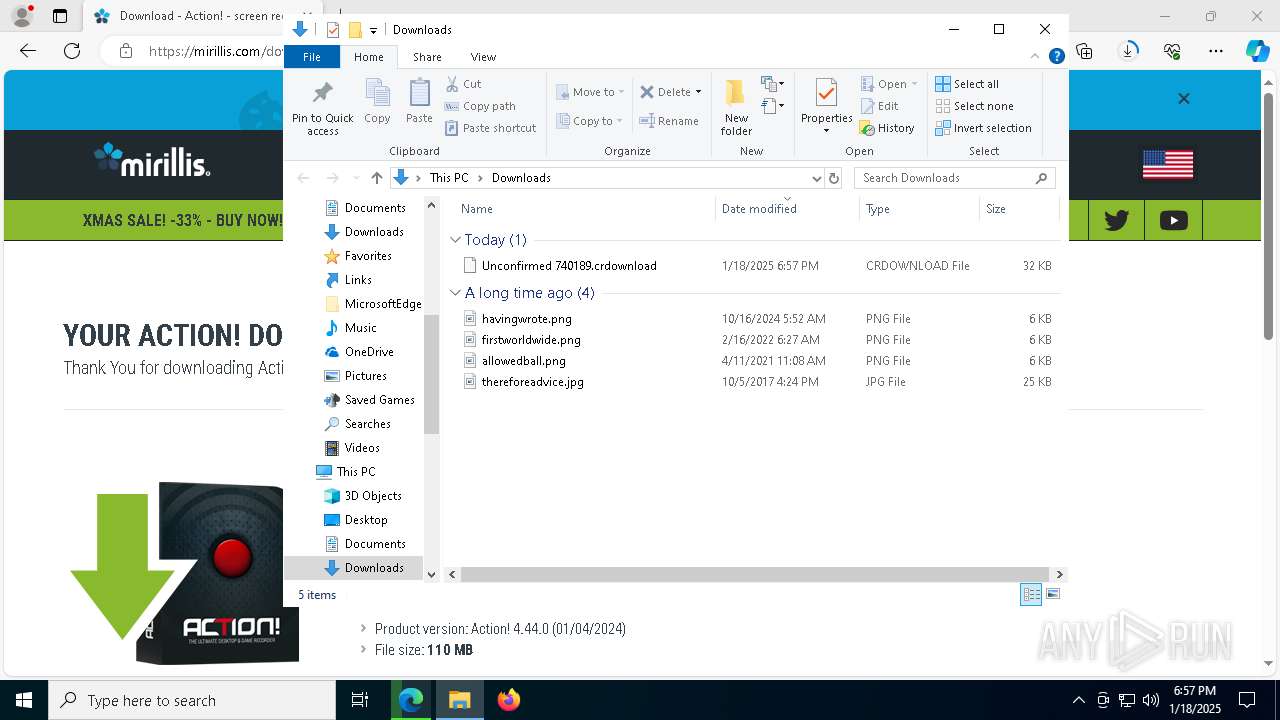Click Invert selection

click(x=984, y=128)
